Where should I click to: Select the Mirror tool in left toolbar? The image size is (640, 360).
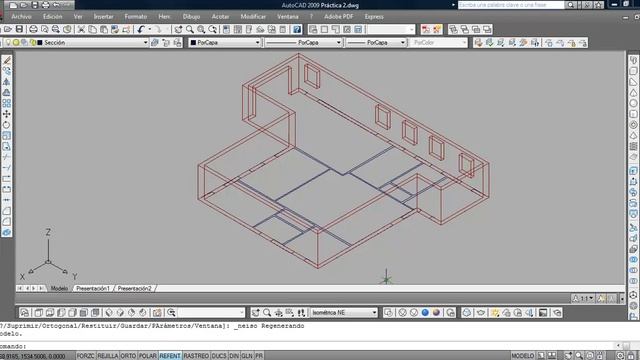pos(7,82)
